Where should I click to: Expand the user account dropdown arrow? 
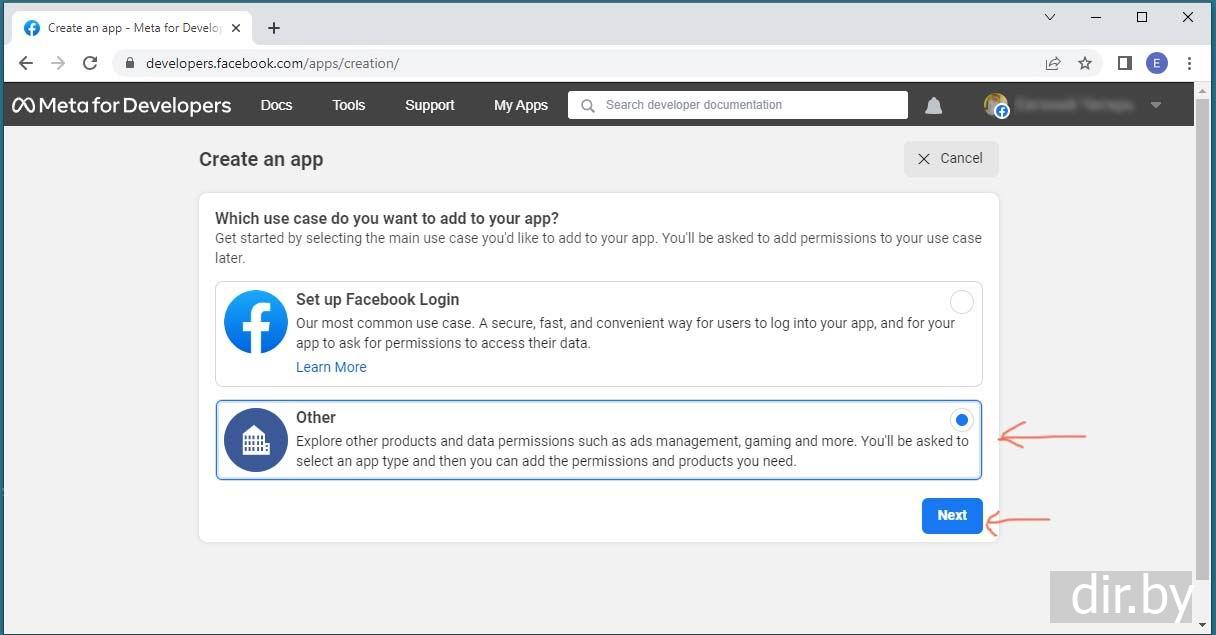(1156, 105)
